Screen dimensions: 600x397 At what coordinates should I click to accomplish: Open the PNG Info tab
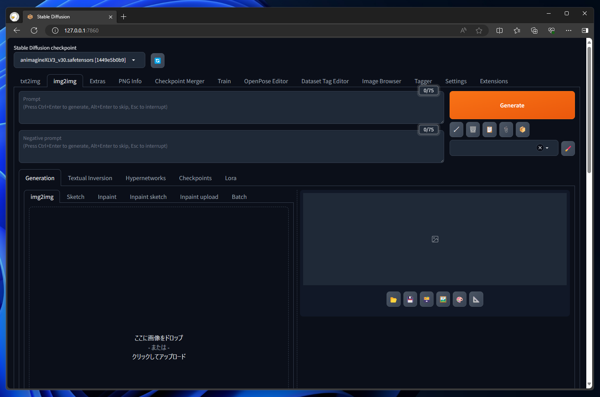[x=130, y=81]
